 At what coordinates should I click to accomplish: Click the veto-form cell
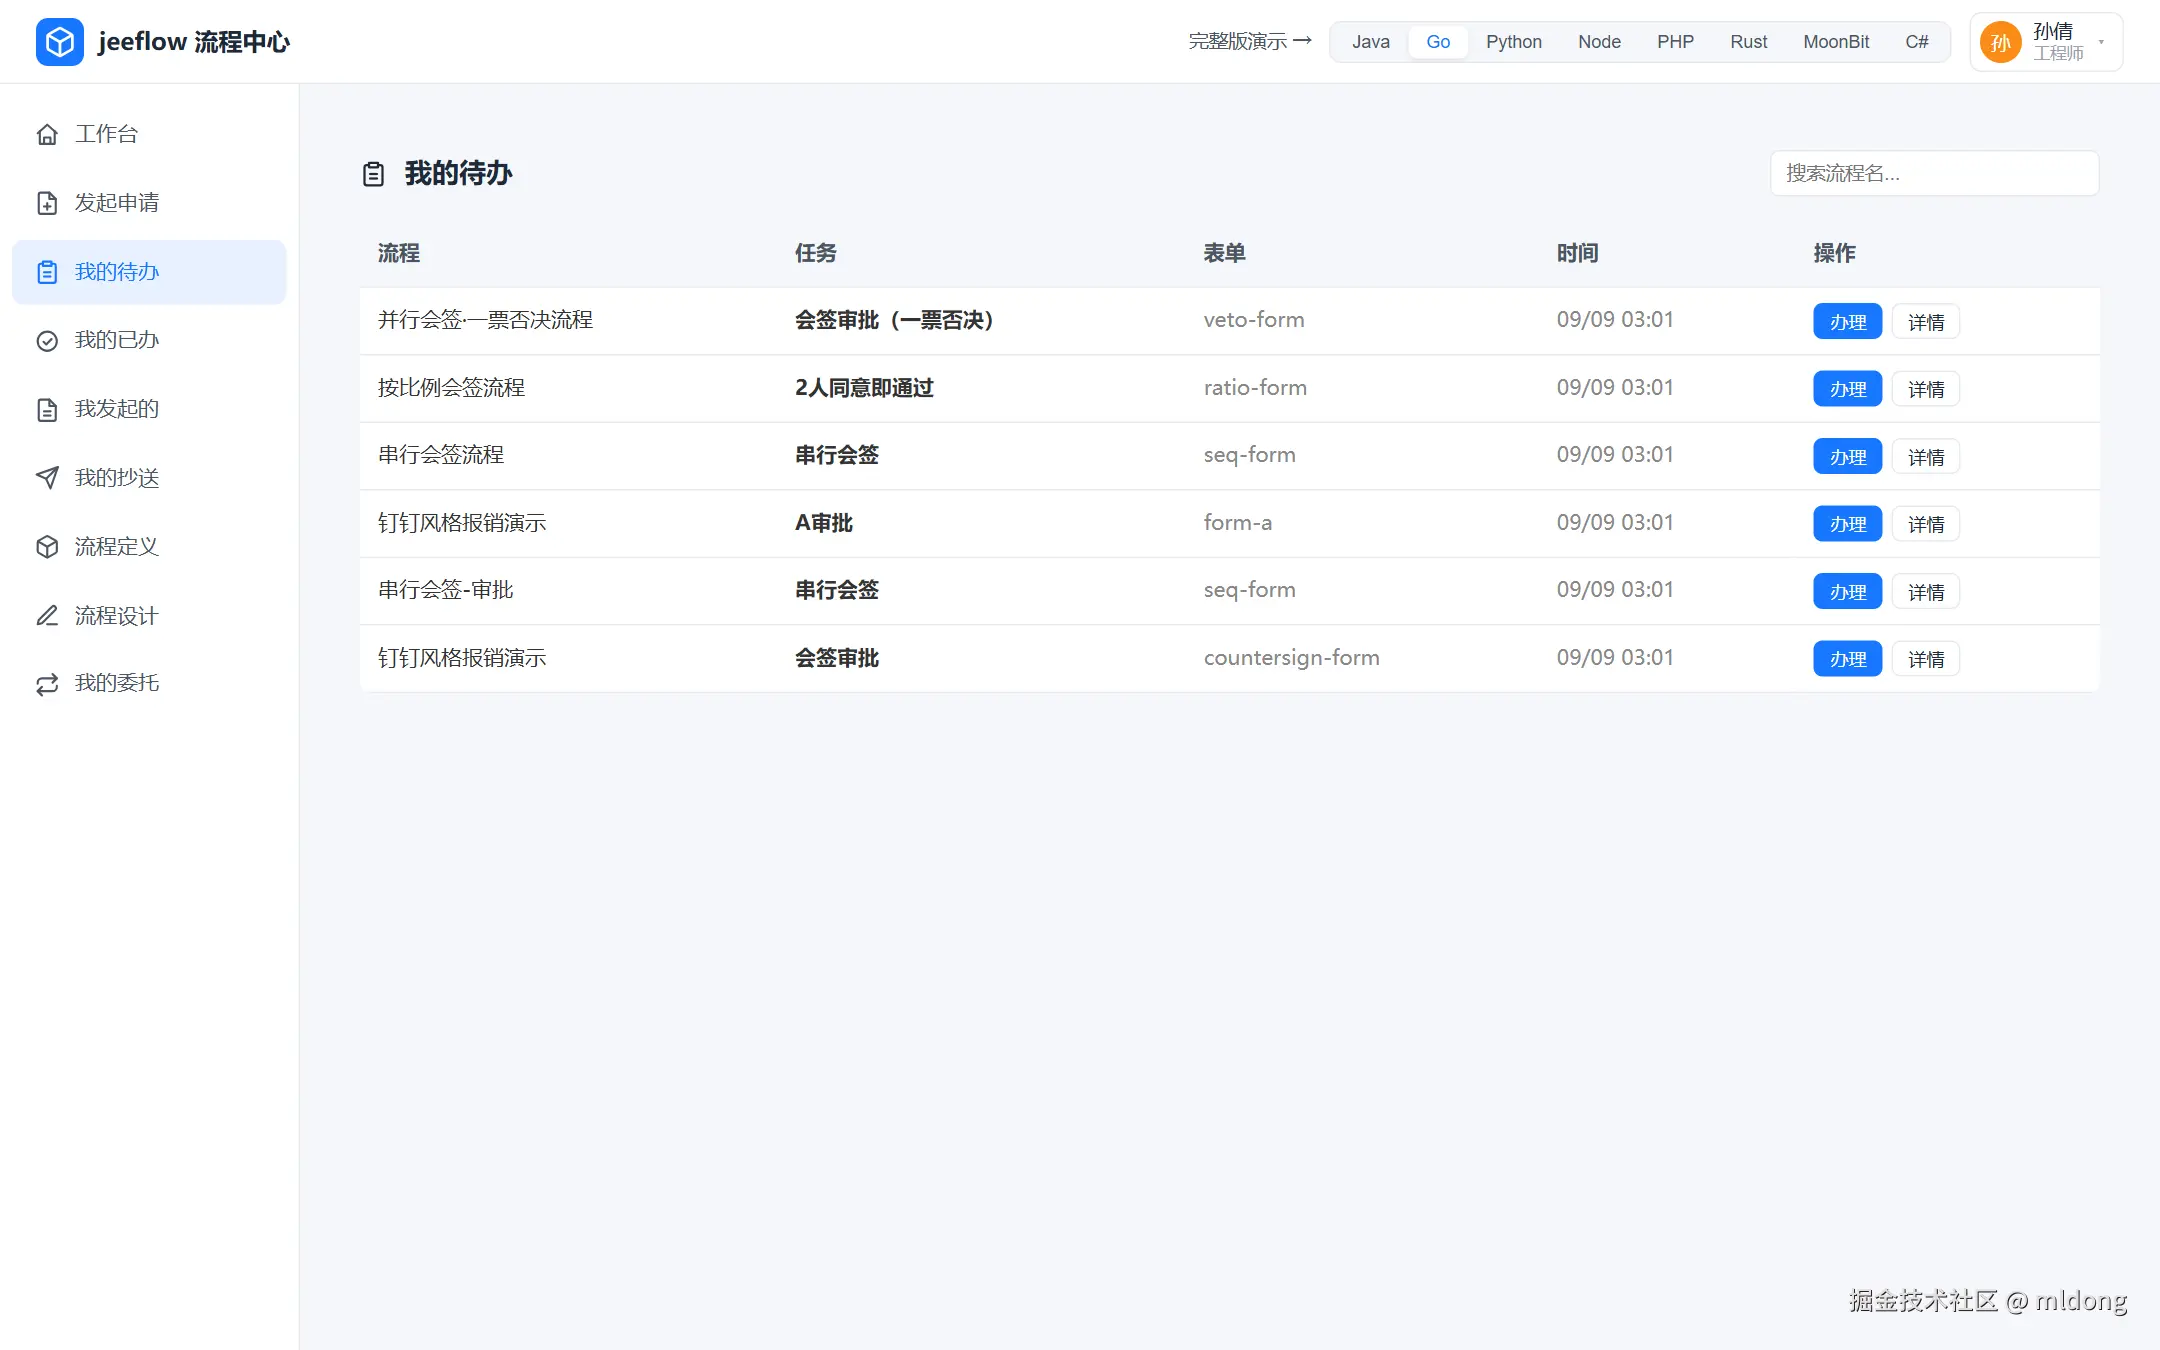point(1254,320)
